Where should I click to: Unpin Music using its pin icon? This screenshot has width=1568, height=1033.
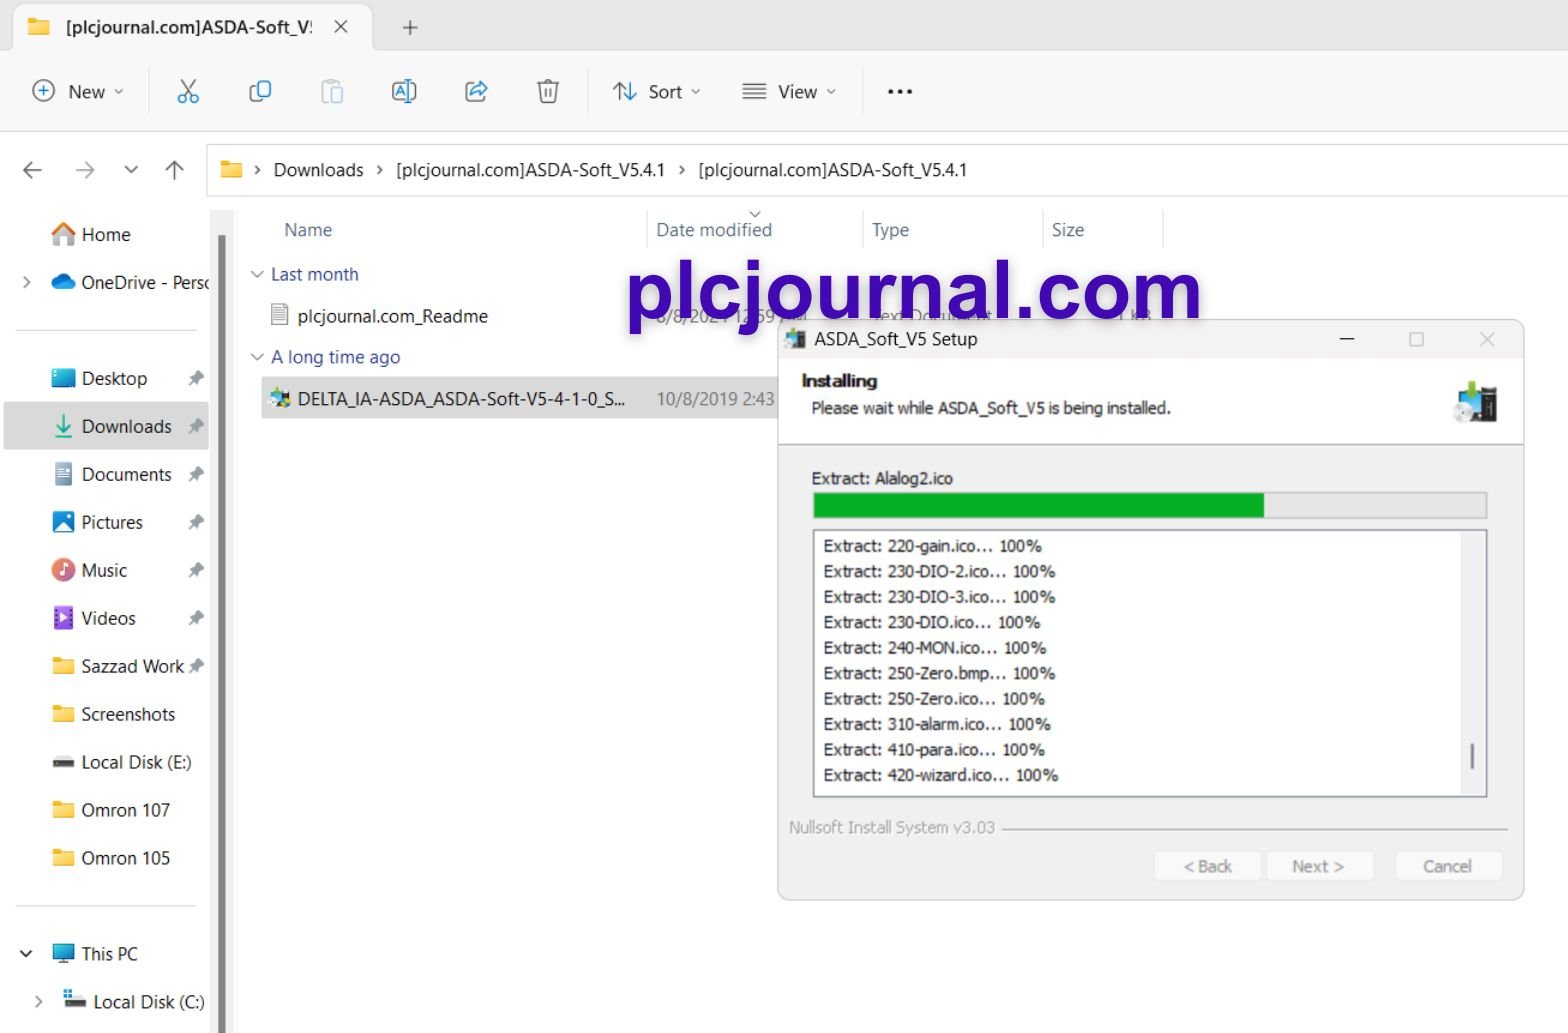click(x=196, y=570)
